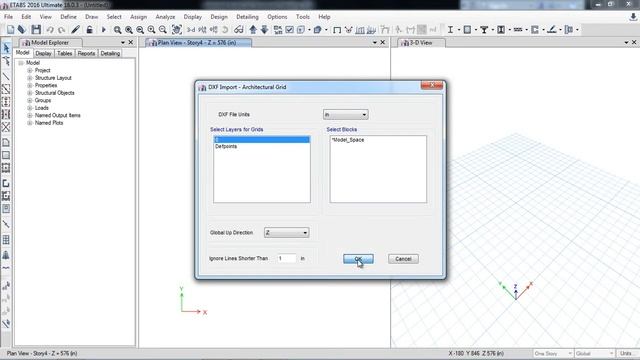The width and height of the screenshot is (640, 360).
Task: Click the Redo arrow icon
Action: point(62,30)
